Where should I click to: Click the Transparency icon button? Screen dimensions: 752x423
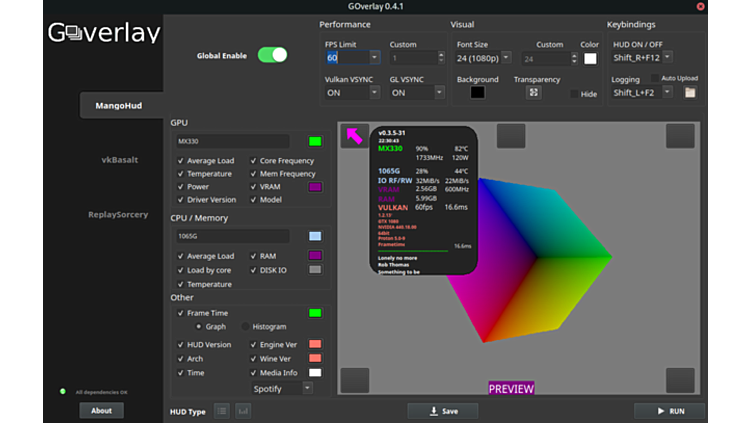pyautogui.click(x=534, y=92)
